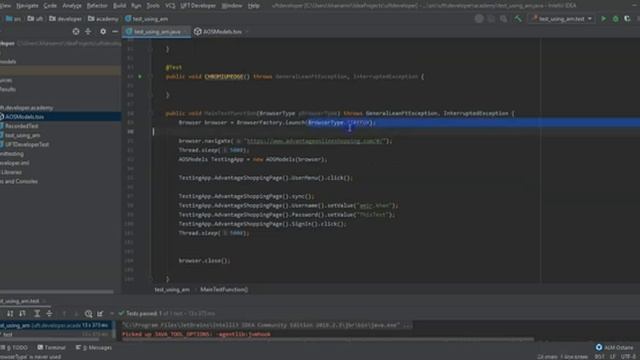640x360 pixels.
Task: Click the test_using_am class breadcrumb in navigation bar
Action: click(146, 19)
